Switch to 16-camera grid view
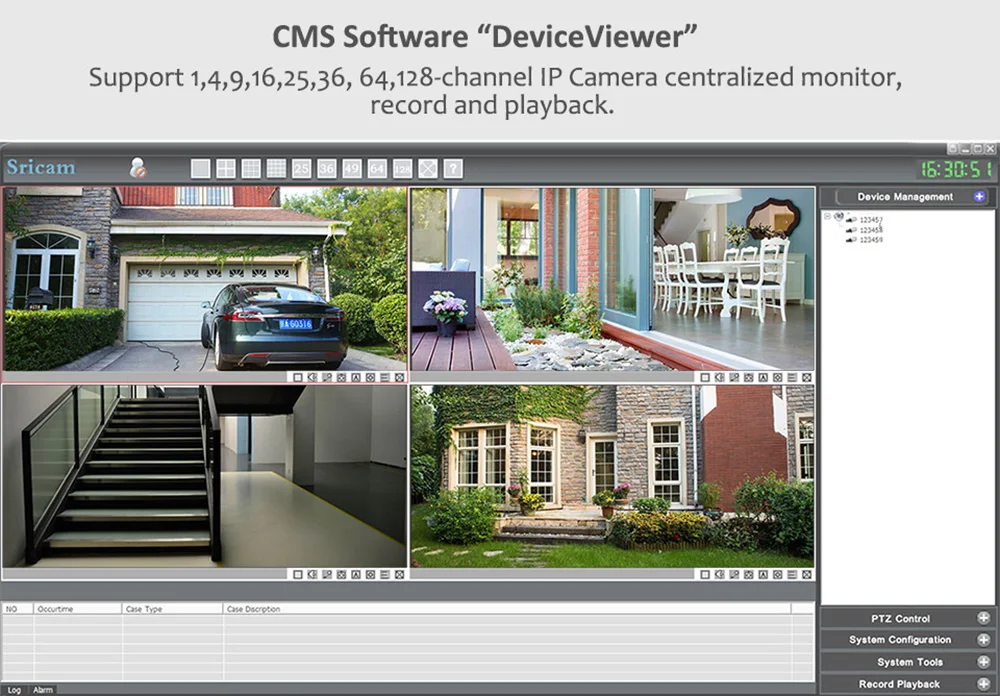This screenshot has width=1000, height=696. [276, 168]
